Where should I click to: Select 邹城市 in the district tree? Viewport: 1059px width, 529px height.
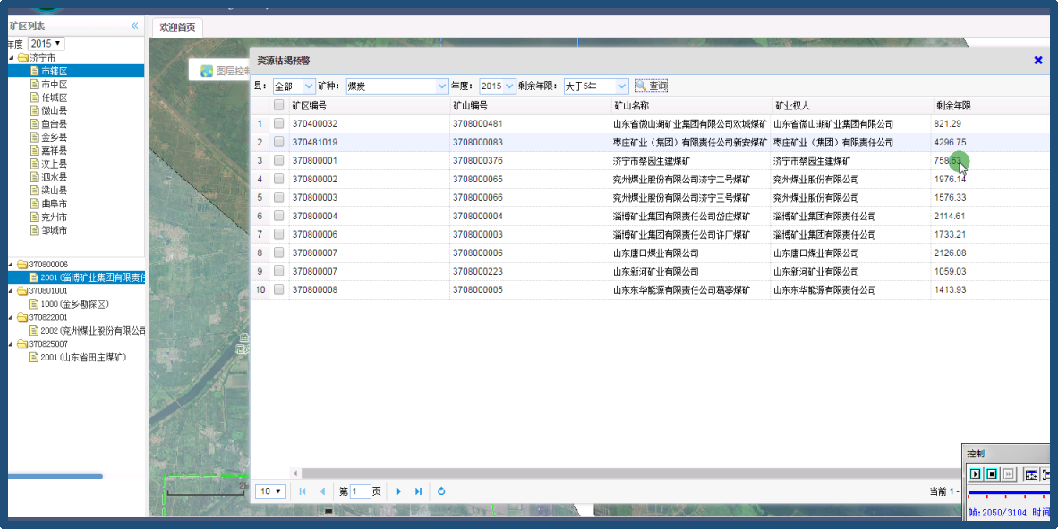pos(54,230)
